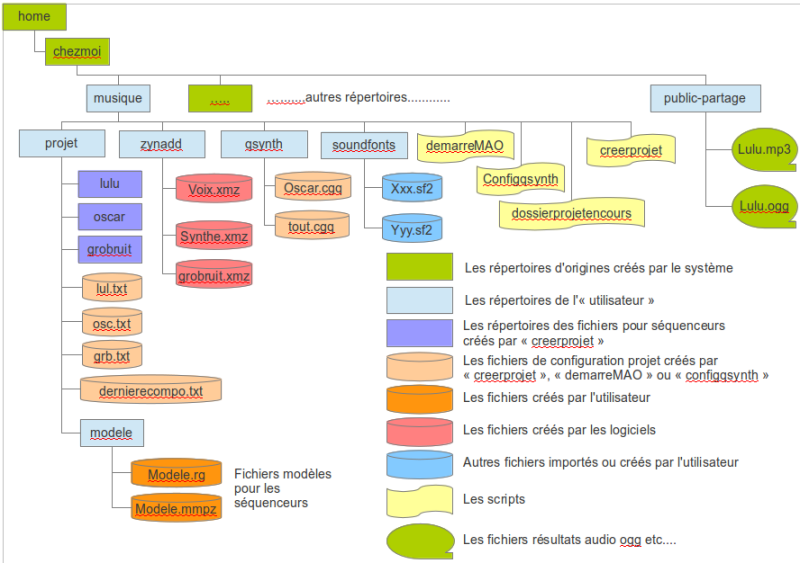Click the yellow legend script shape
Image resolution: width=800 pixels, height=563 pixels.
pos(419,501)
